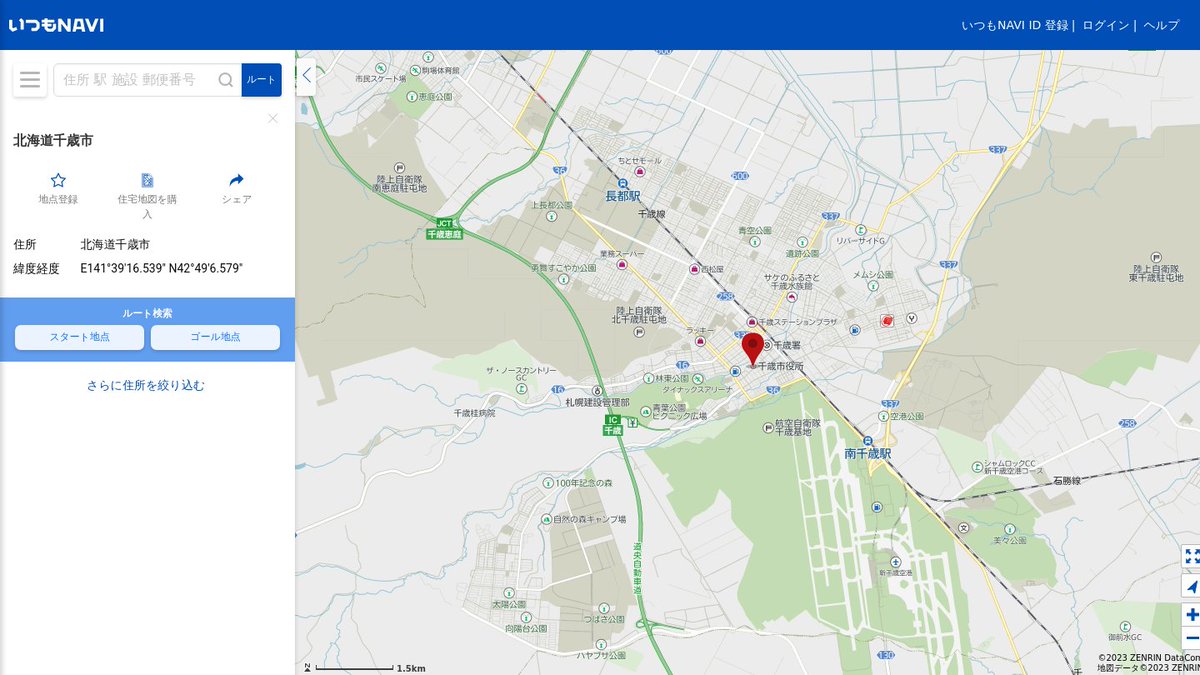
Task: Center map on current location arrow
Action: tap(1191, 586)
